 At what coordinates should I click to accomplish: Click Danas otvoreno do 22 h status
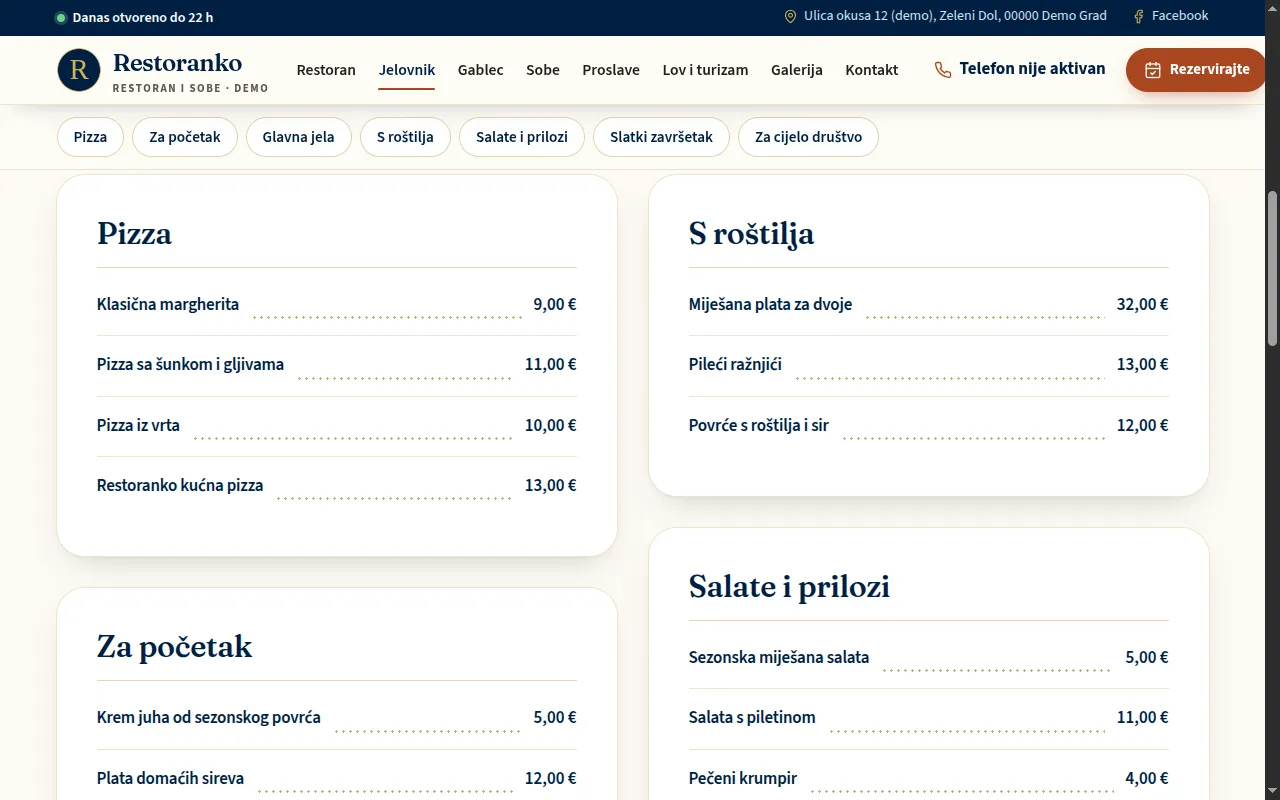coord(134,17)
